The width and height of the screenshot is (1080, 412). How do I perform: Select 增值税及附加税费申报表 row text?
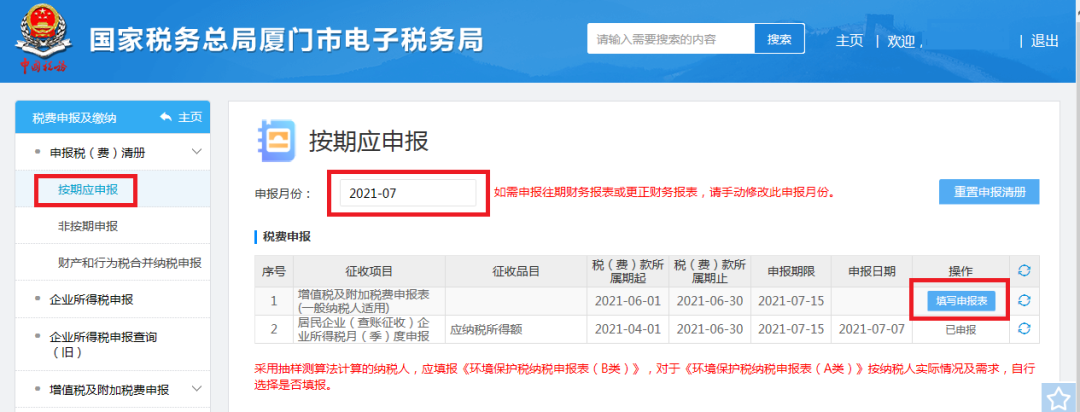(364, 300)
